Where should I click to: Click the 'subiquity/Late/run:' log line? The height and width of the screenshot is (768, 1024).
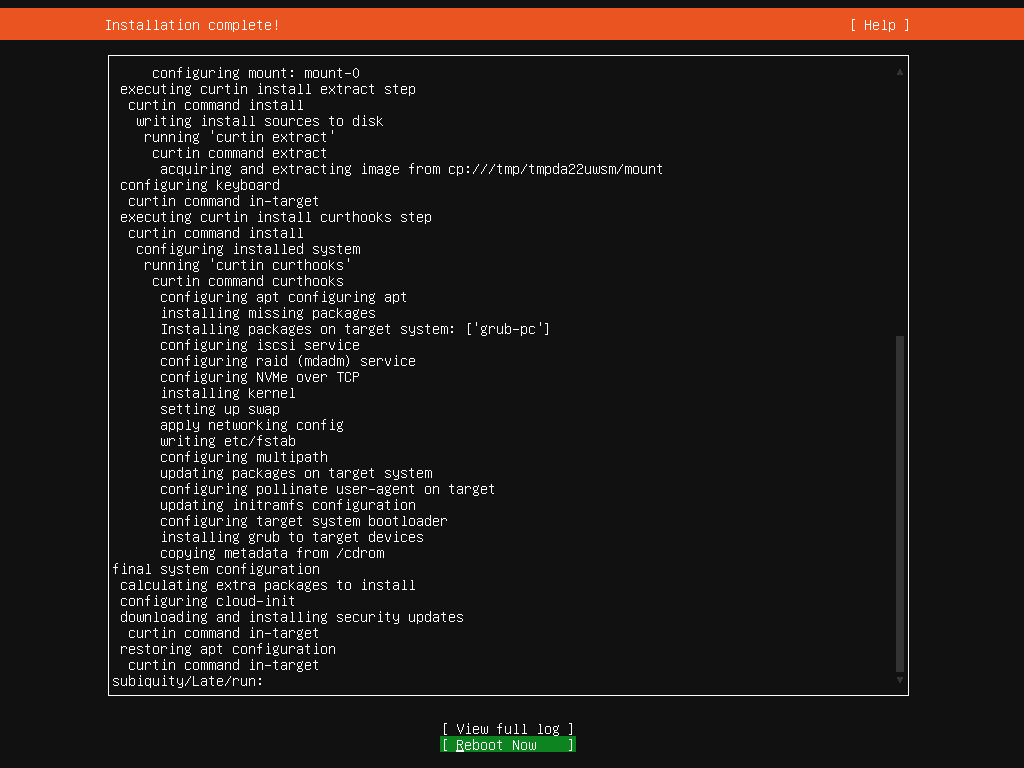pos(187,681)
